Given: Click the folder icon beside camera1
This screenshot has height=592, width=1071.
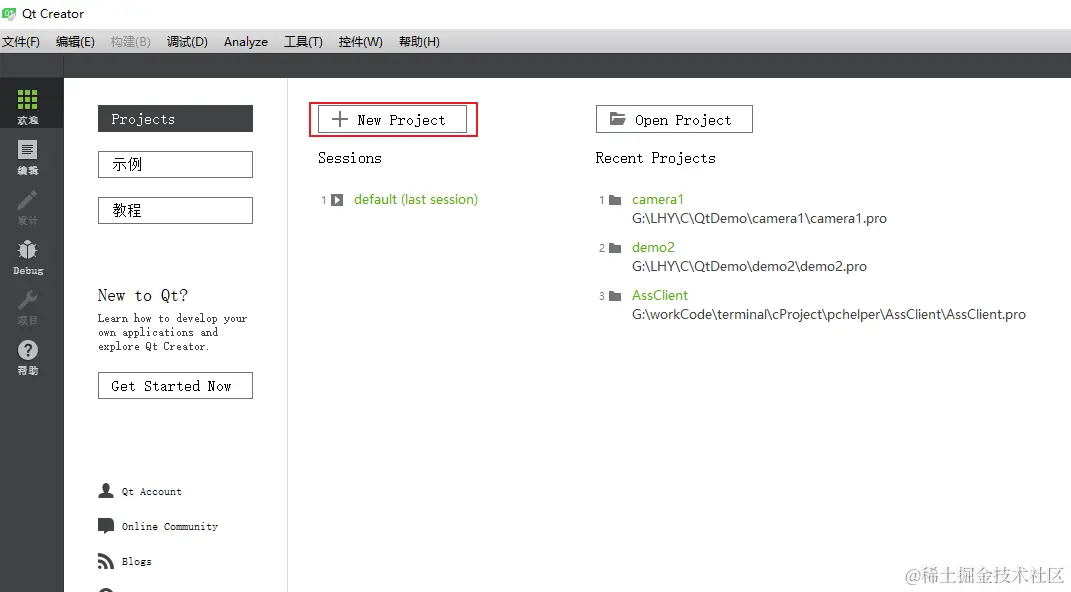Looking at the screenshot, I should (x=615, y=200).
